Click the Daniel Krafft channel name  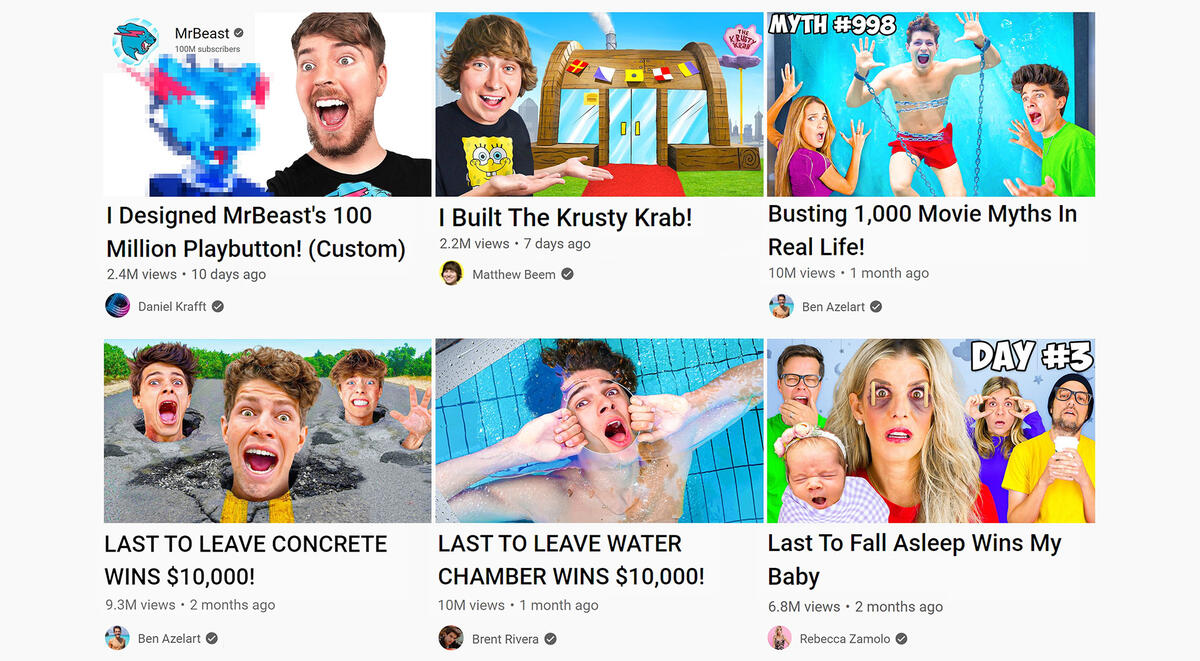172,307
